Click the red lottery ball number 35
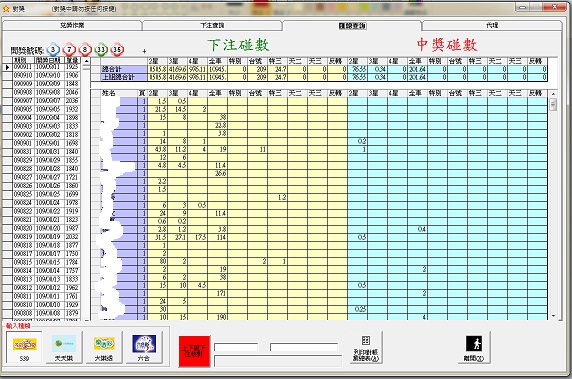 point(117,49)
